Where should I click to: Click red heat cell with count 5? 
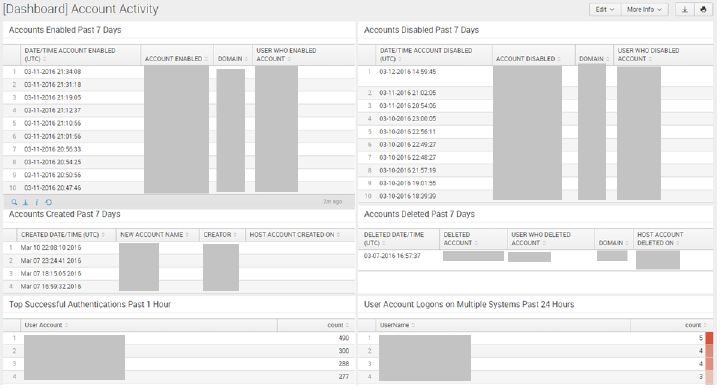click(x=709, y=338)
